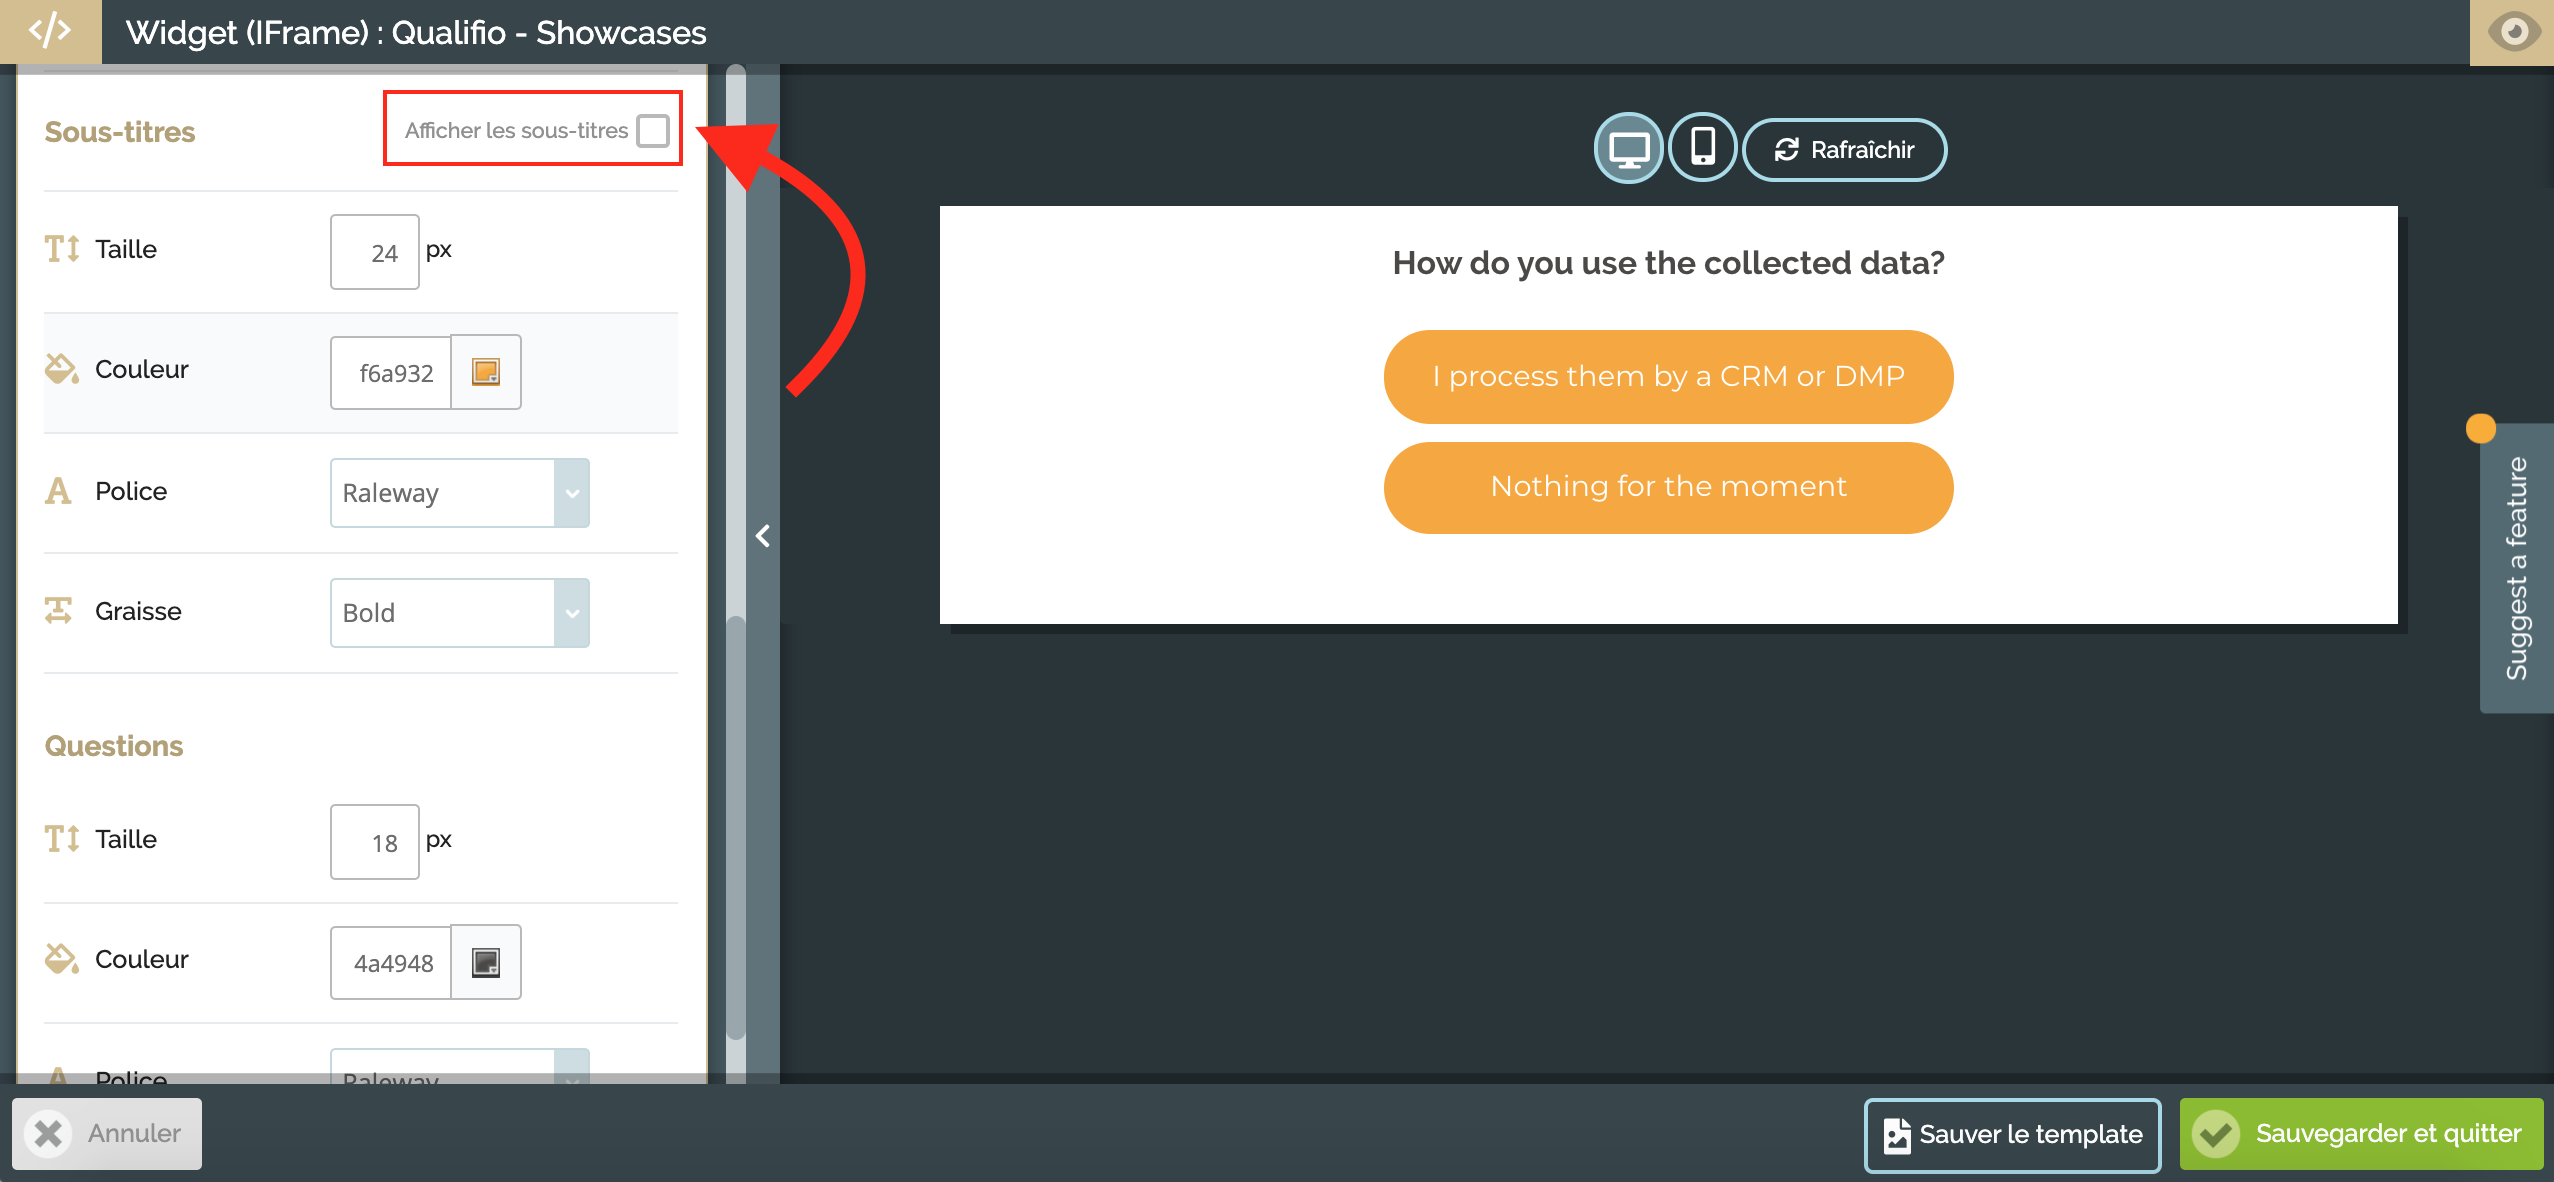Open the orange subtitle color picker swatch

click(x=486, y=372)
